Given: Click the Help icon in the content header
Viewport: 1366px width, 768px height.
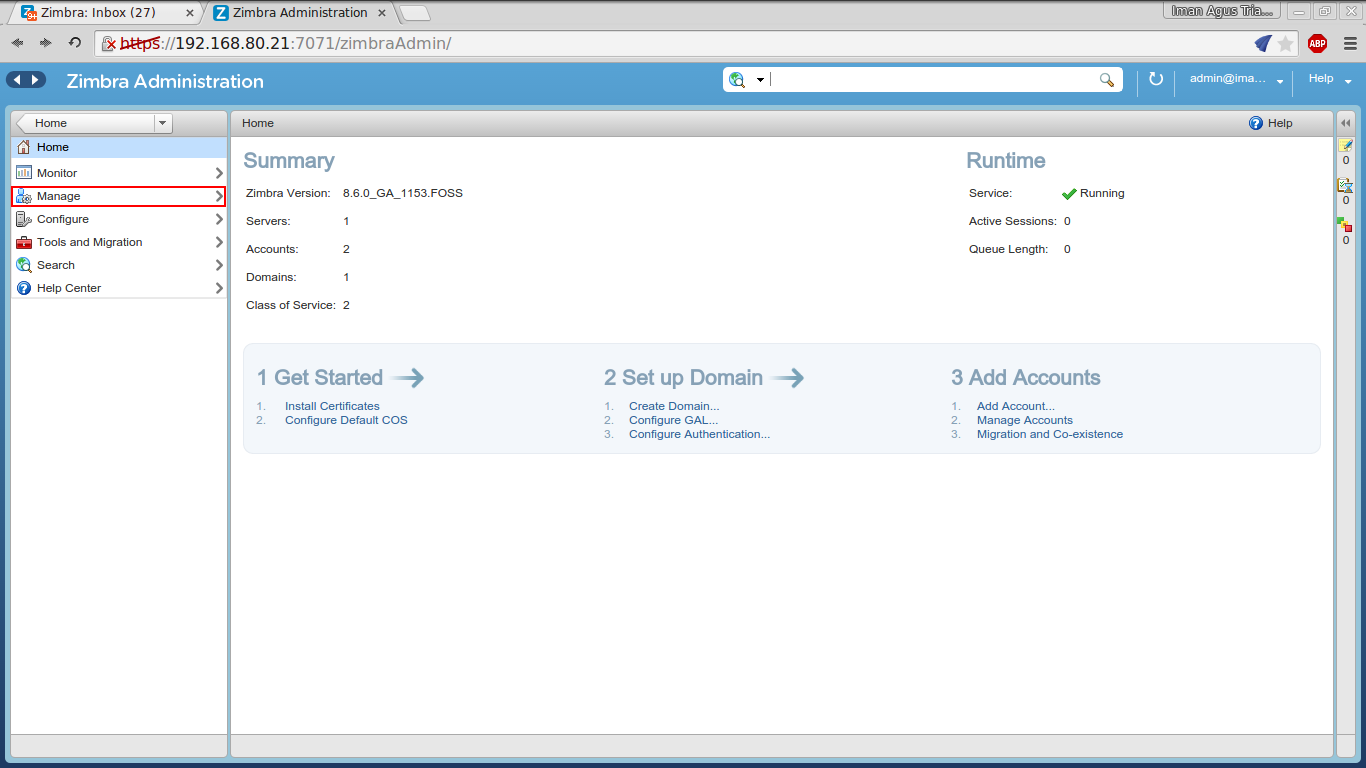Looking at the screenshot, I should point(1257,122).
